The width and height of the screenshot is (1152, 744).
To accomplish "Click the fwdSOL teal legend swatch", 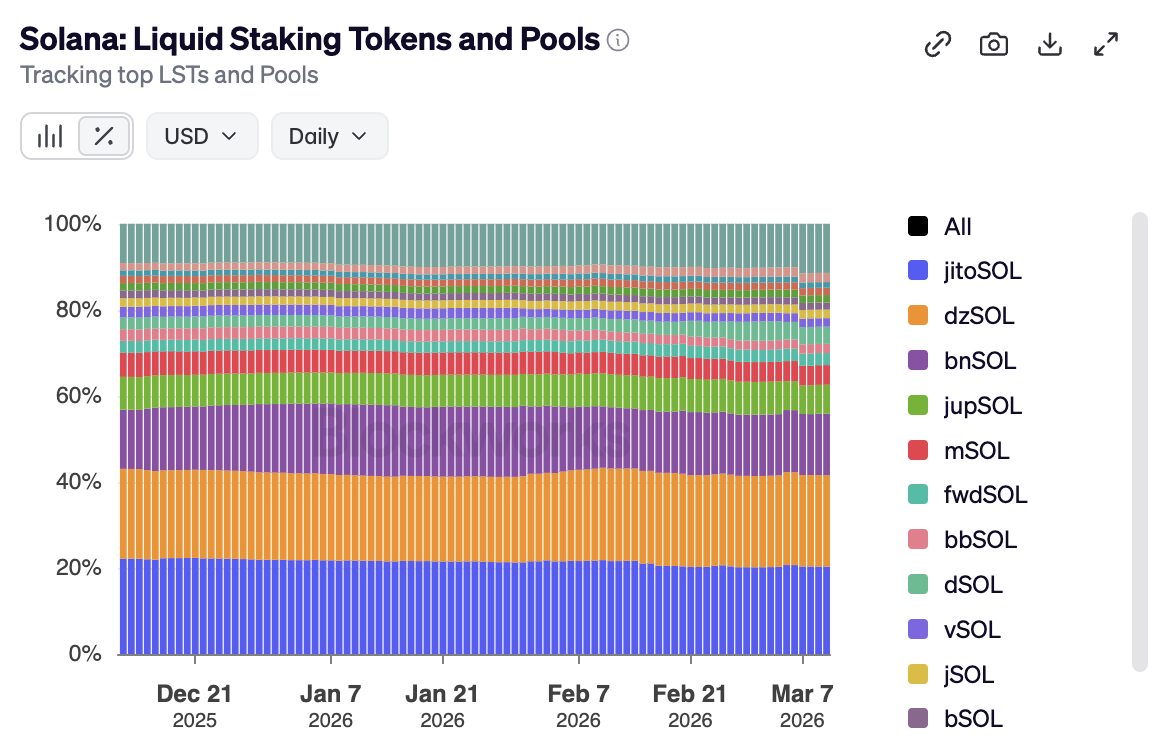I will [x=917, y=495].
